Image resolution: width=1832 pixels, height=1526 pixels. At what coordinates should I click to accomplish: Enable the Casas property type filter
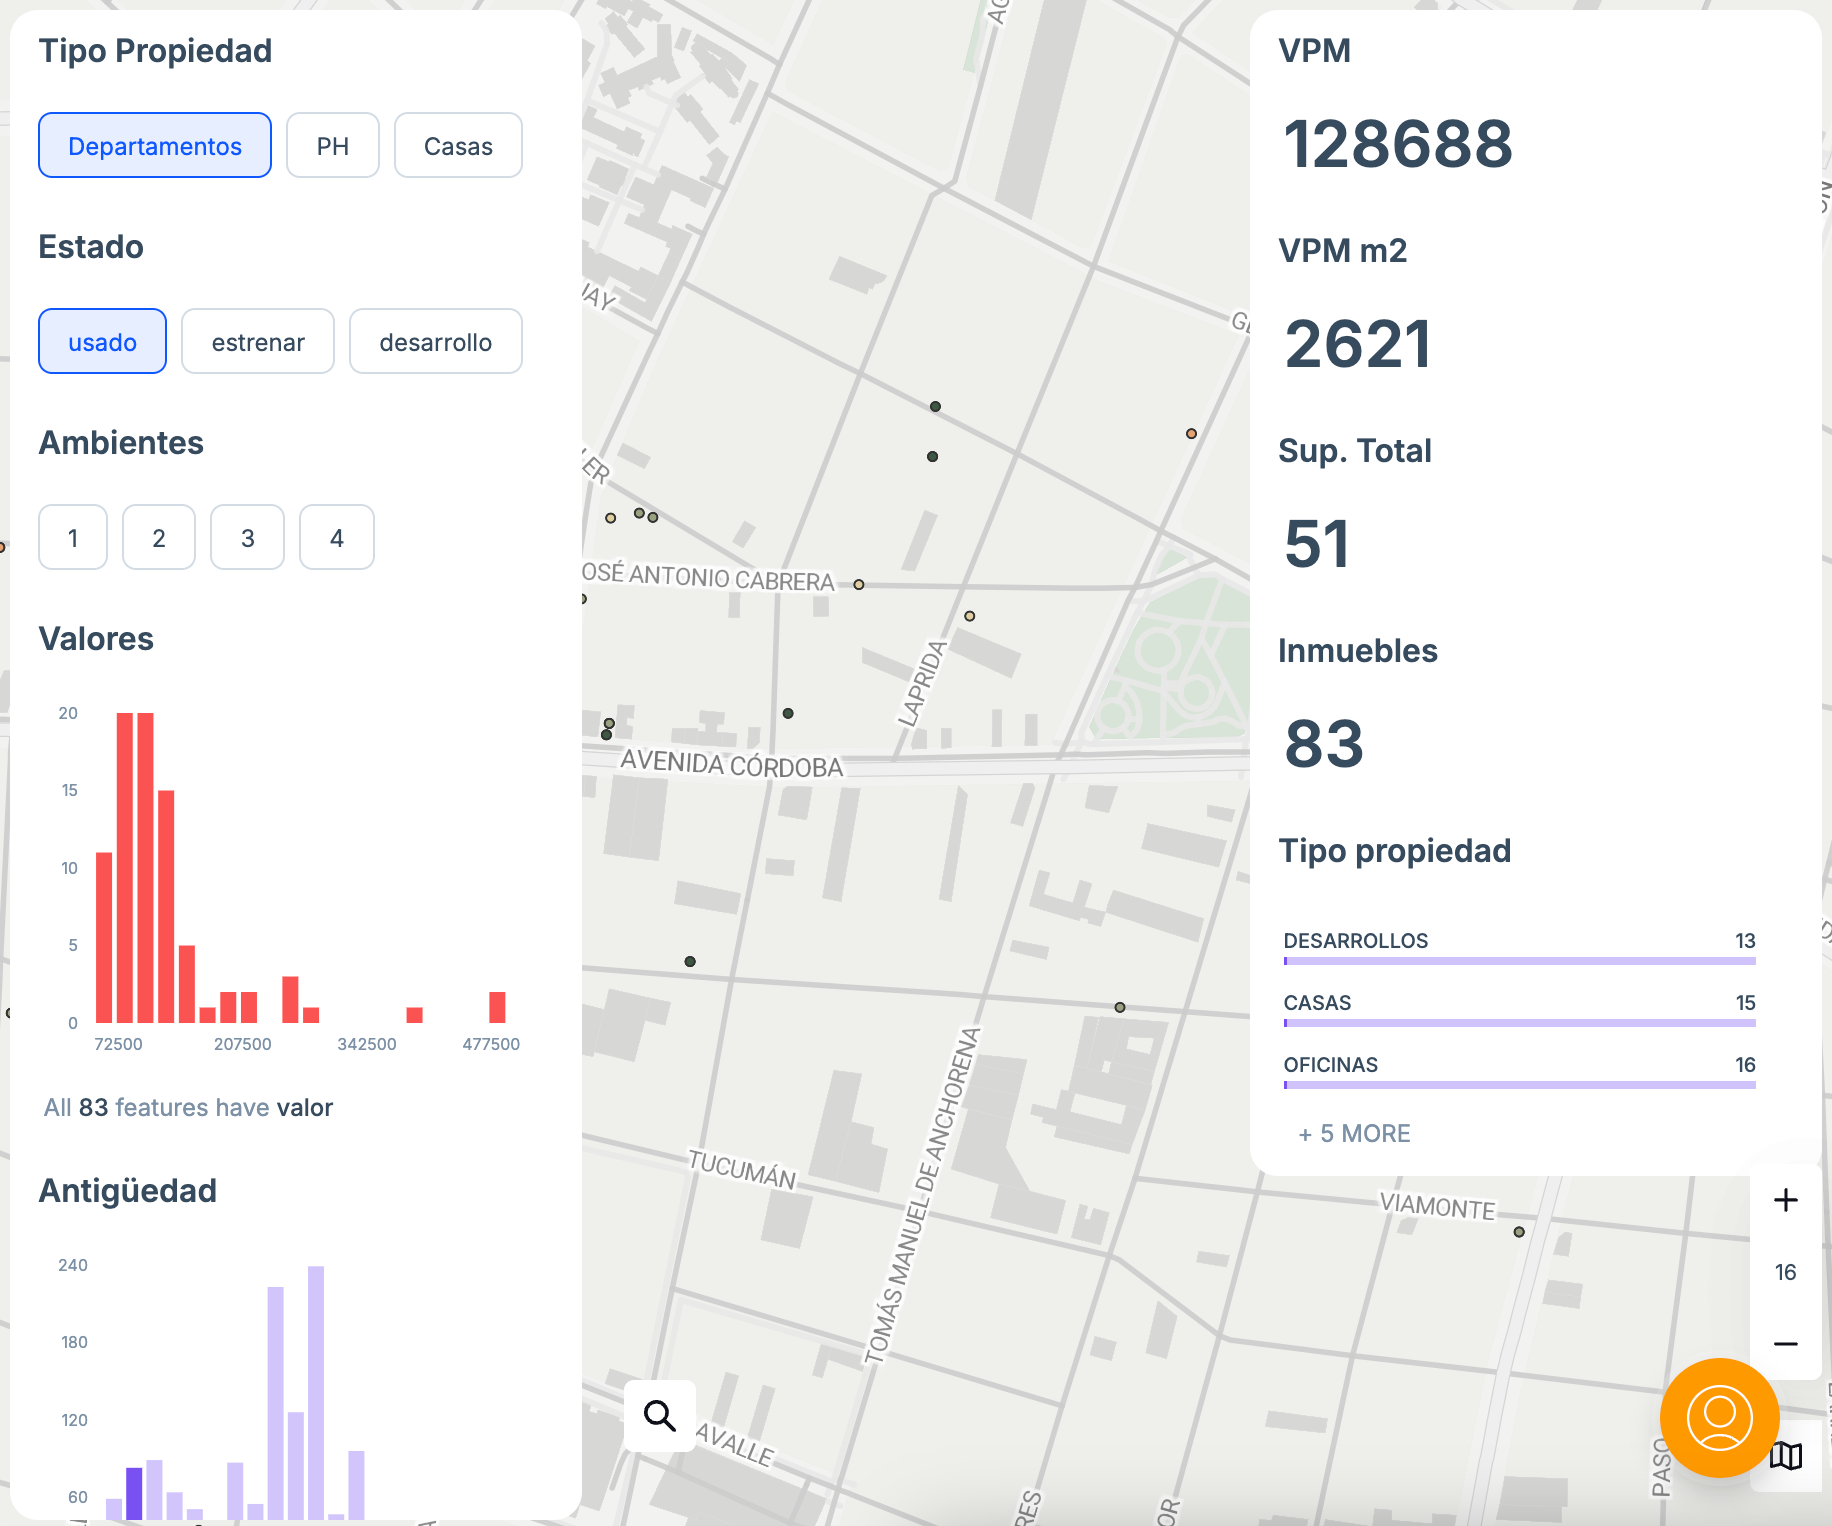point(458,146)
